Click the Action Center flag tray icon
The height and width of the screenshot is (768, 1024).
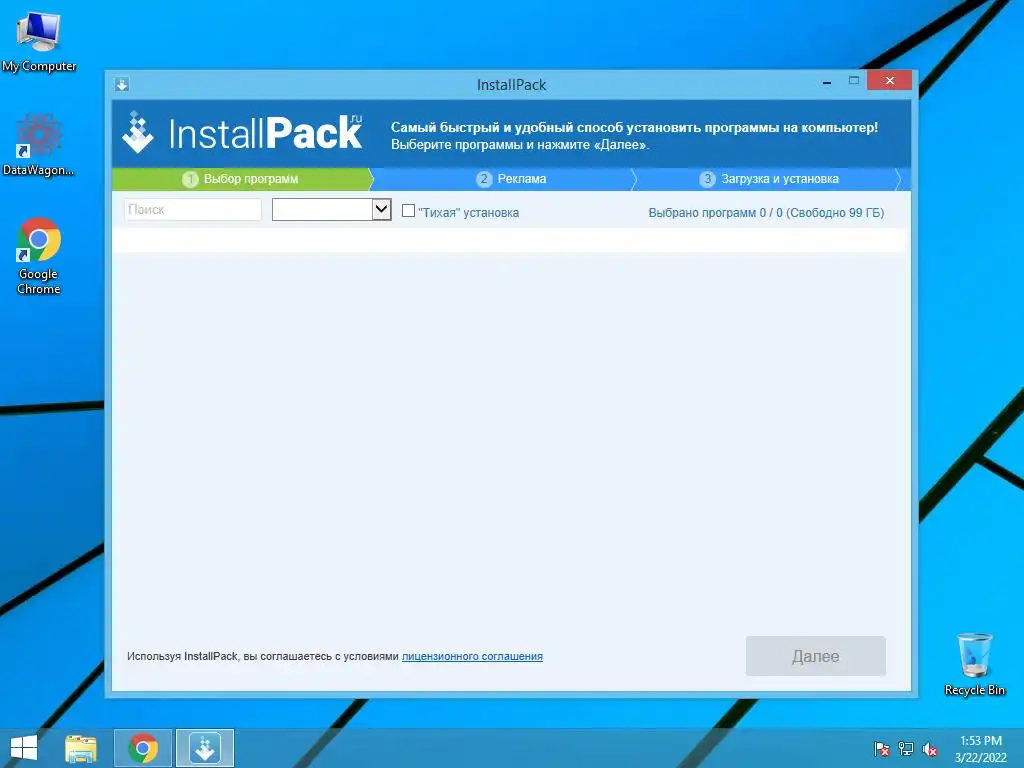pos(881,749)
